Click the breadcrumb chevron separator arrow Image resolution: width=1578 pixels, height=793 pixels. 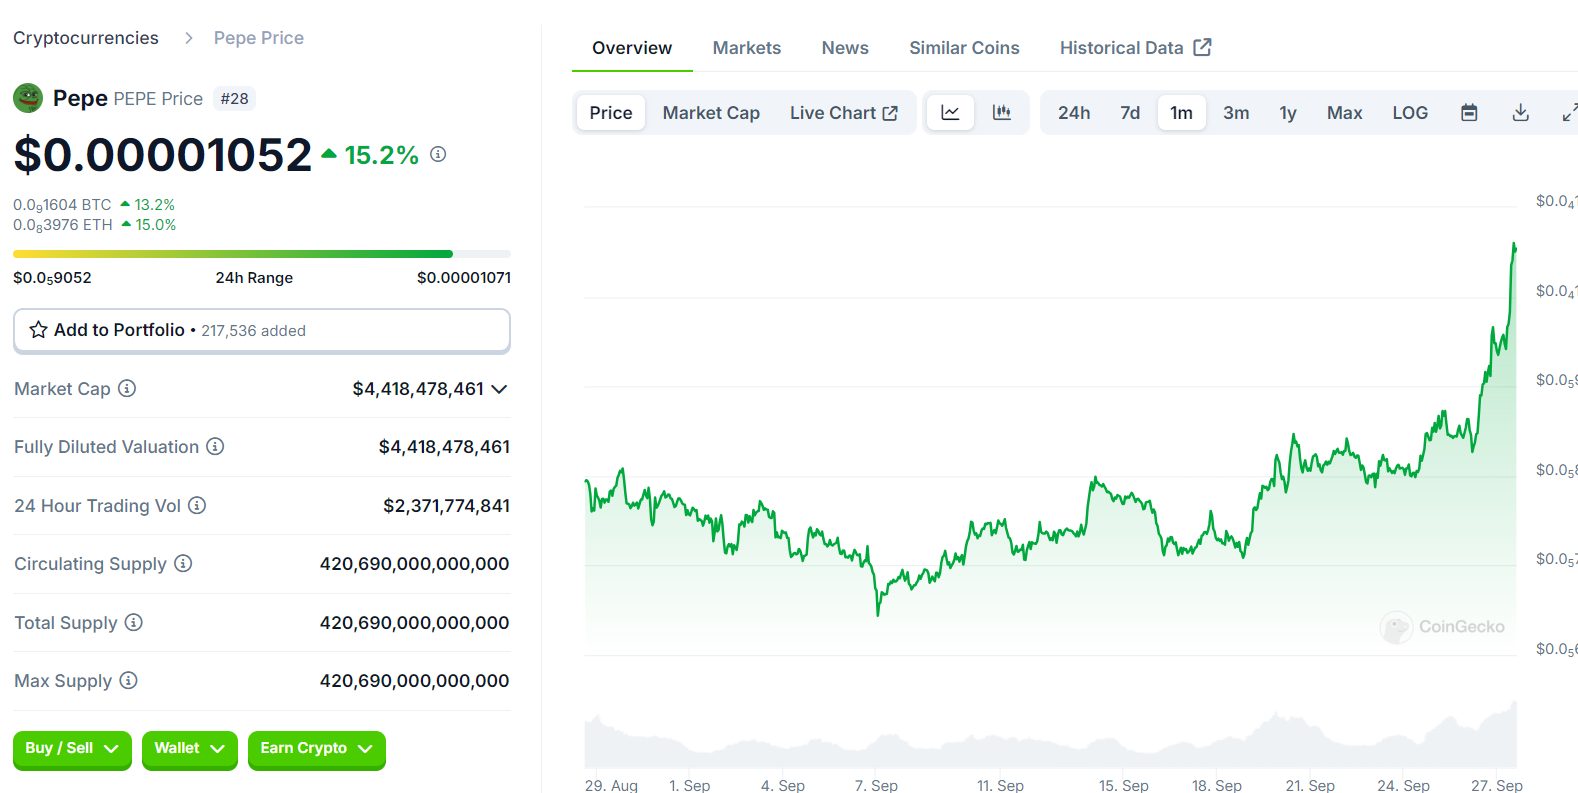tap(188, 38)
